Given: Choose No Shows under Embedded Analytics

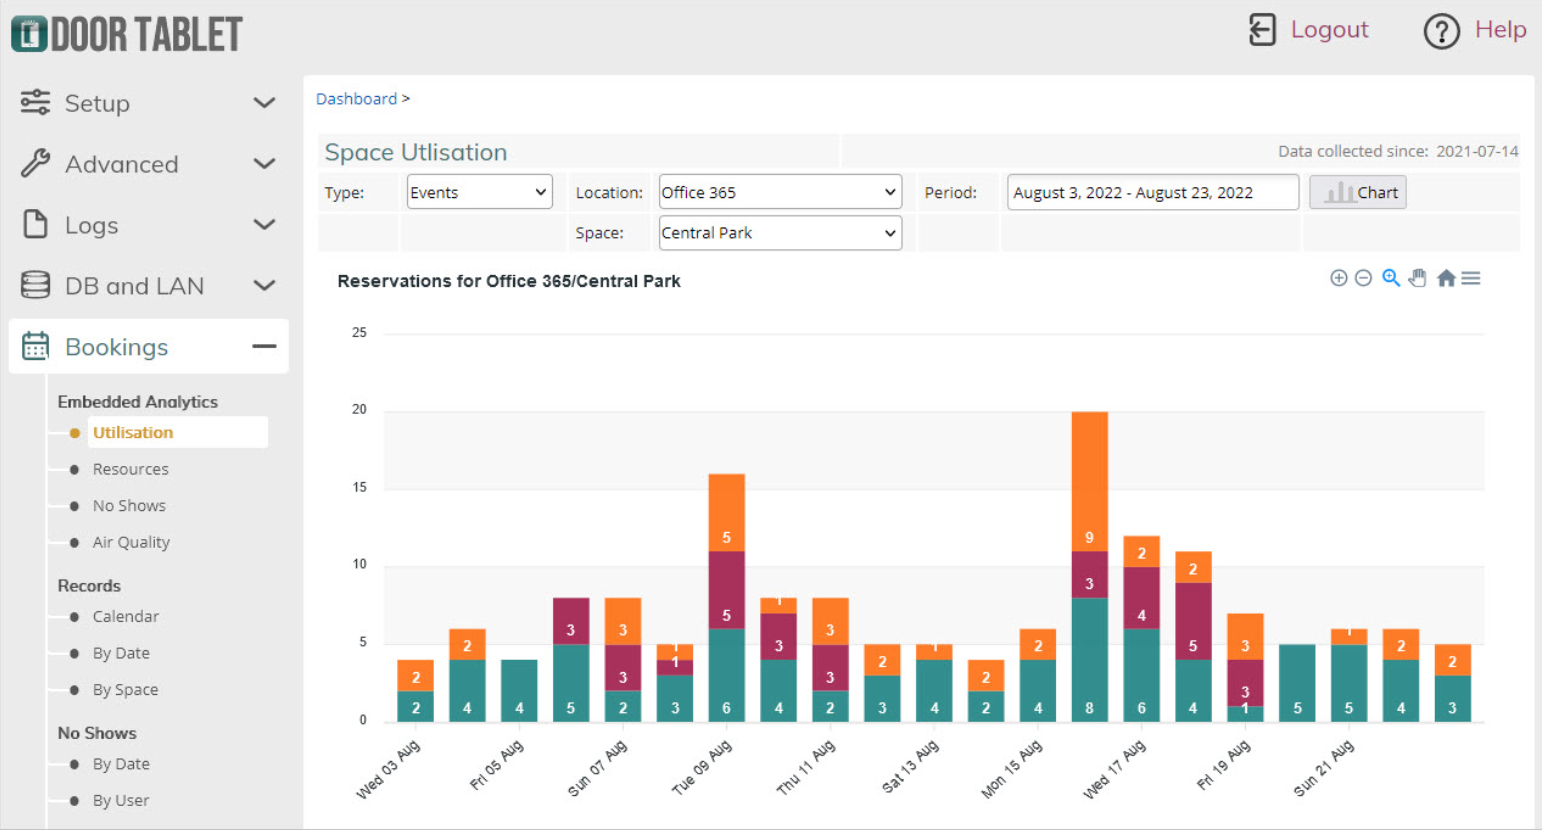Looking at the screenshot, I should tap(129, 505).
